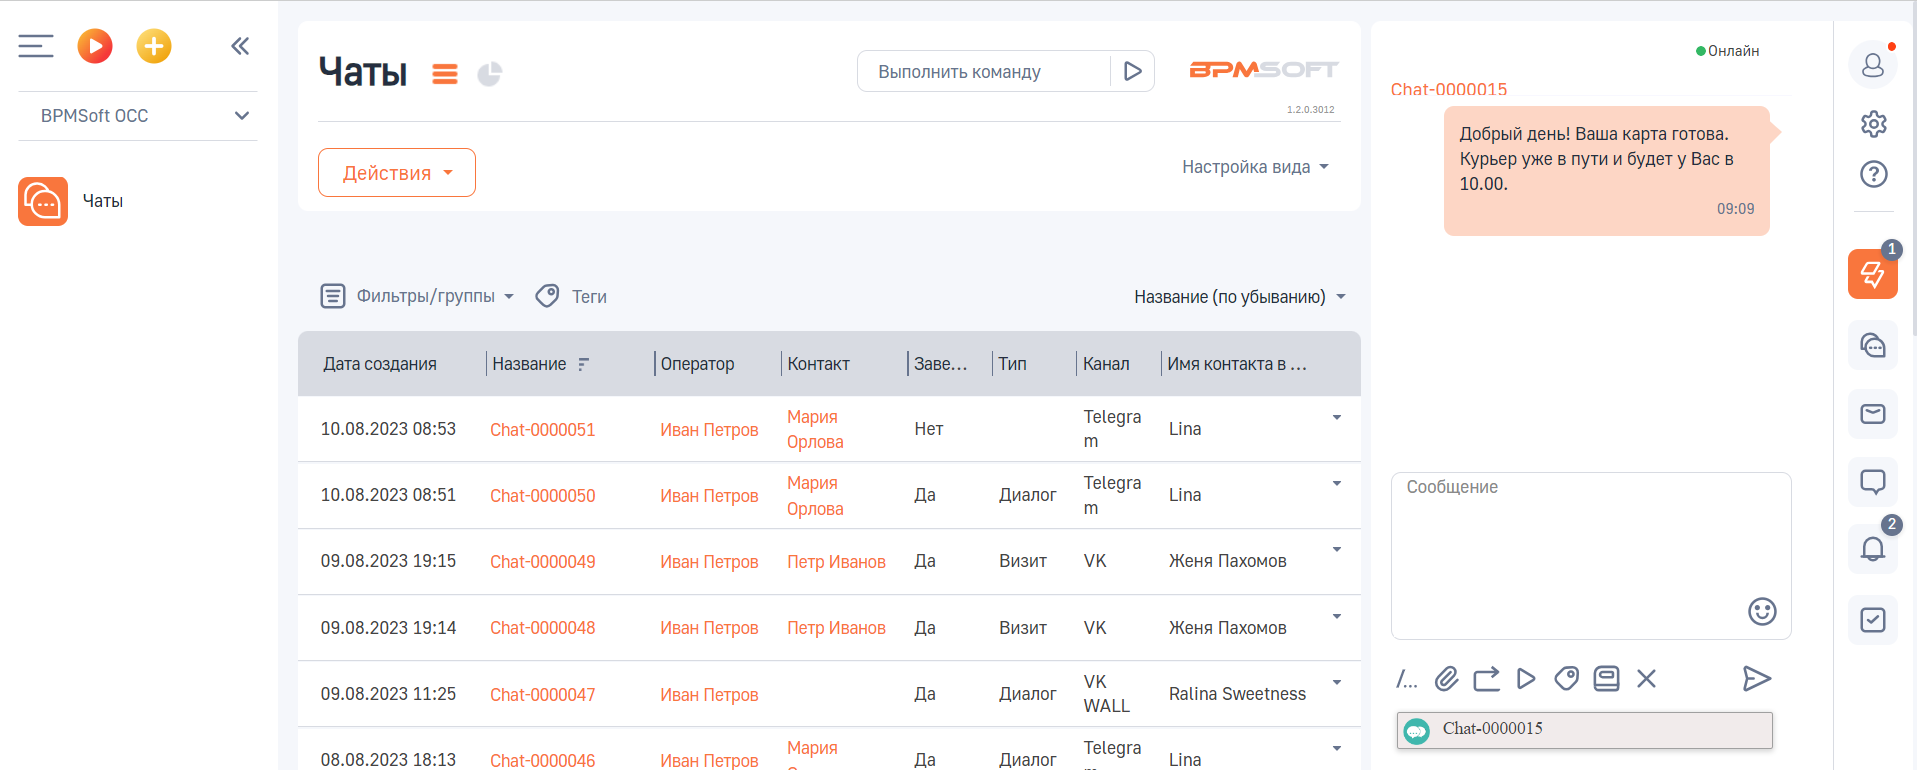Image resolution: width=1917 pixels, height=770 pixels.
Task: Run command with the play arrow button
Action: pos(1133,72)
